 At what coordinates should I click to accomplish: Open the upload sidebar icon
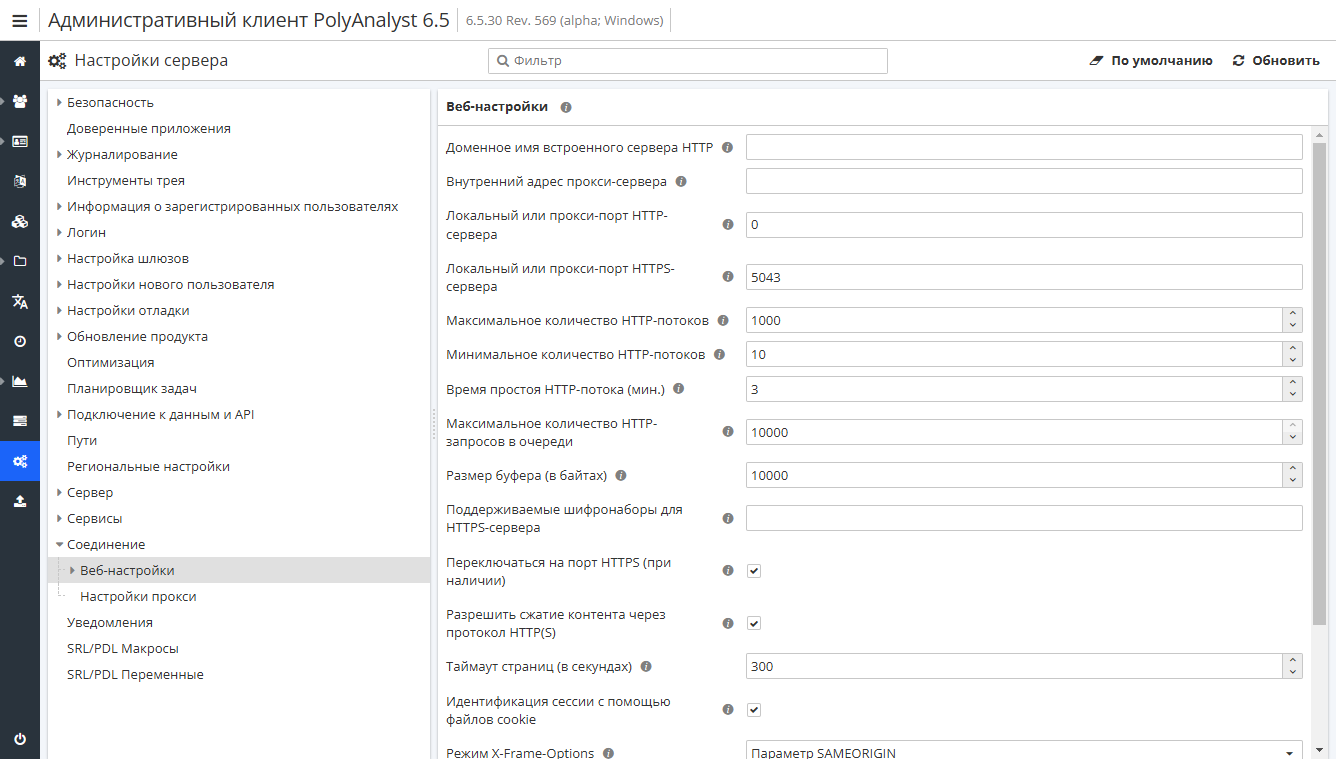[x=20, y=501]
